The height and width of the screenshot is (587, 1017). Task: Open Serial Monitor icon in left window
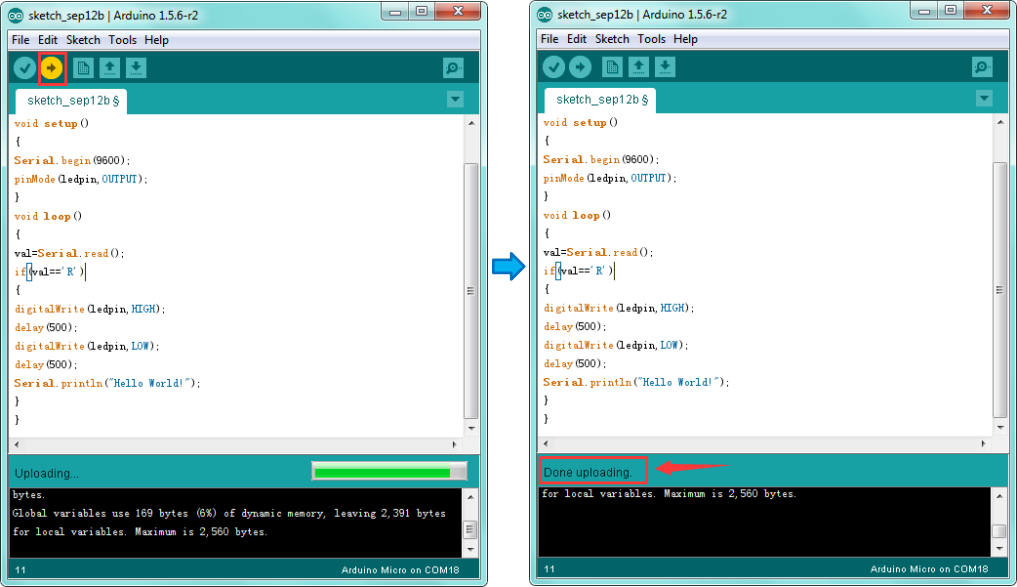coord(453,67)
